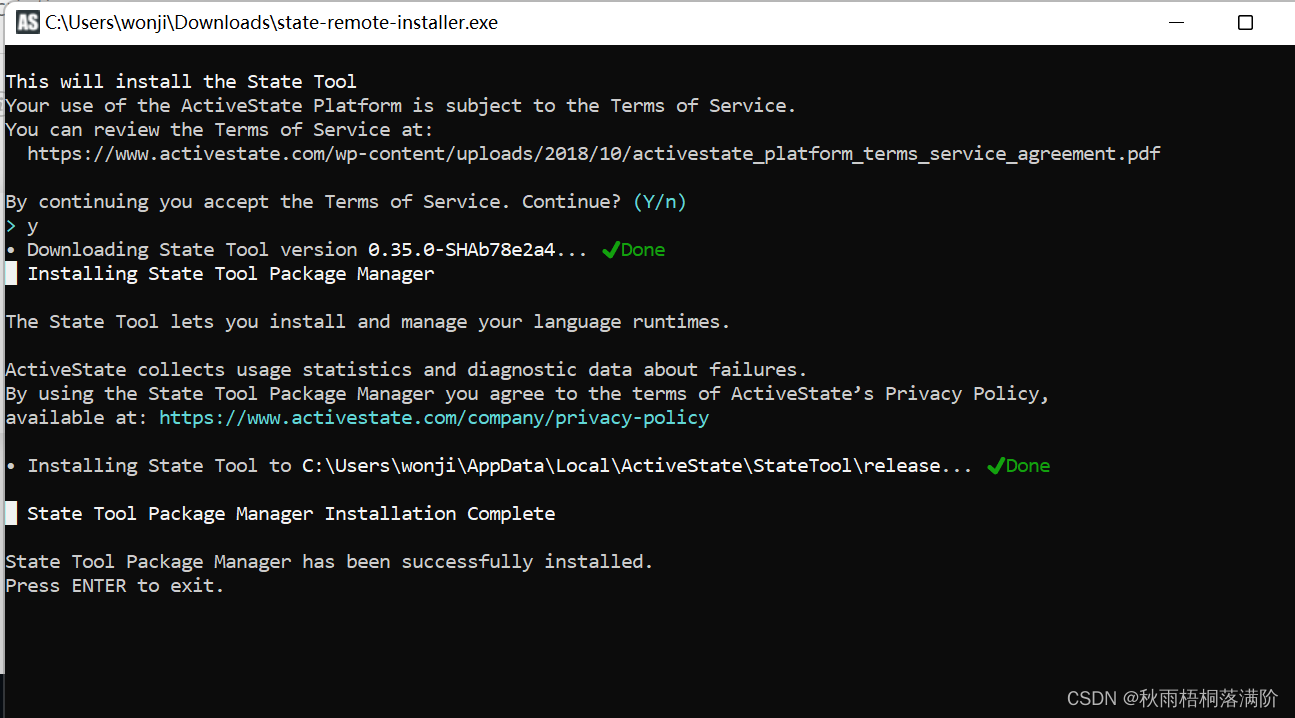
Task: Click version text 0.35.0-SHAb78e2a4
Action: pyautogui.click(x=461, y=250)
